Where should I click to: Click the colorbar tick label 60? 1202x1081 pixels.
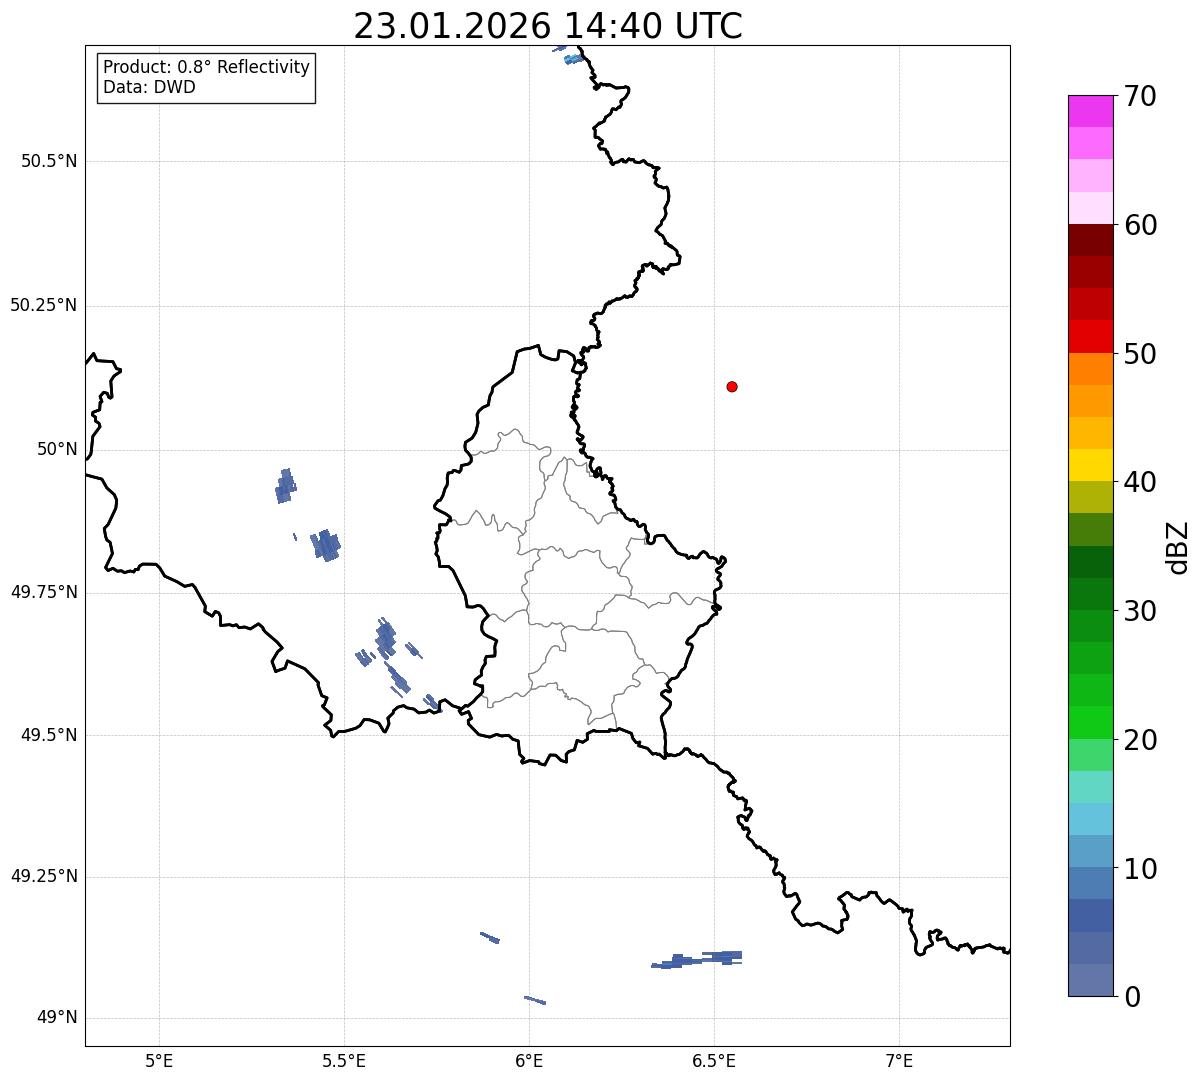click(1140, 225)
